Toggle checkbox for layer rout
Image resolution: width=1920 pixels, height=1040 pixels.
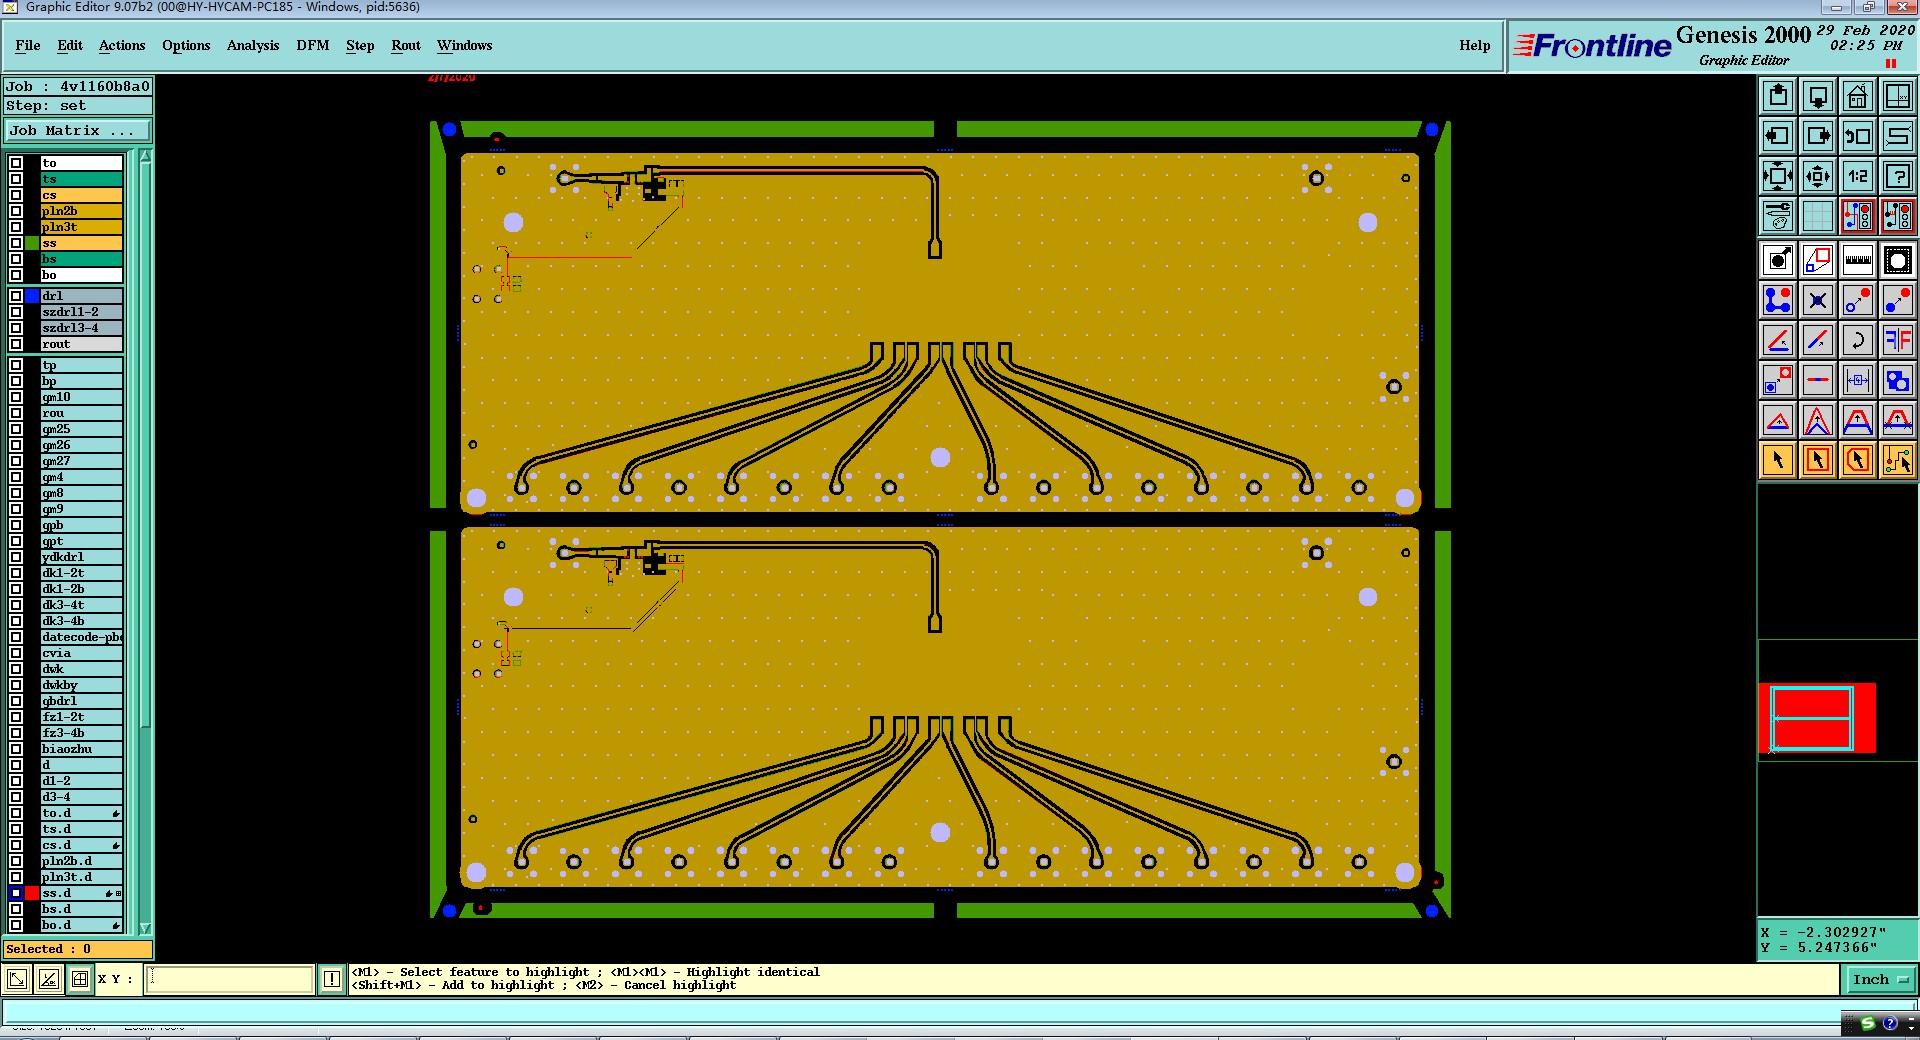coord(16,344)
